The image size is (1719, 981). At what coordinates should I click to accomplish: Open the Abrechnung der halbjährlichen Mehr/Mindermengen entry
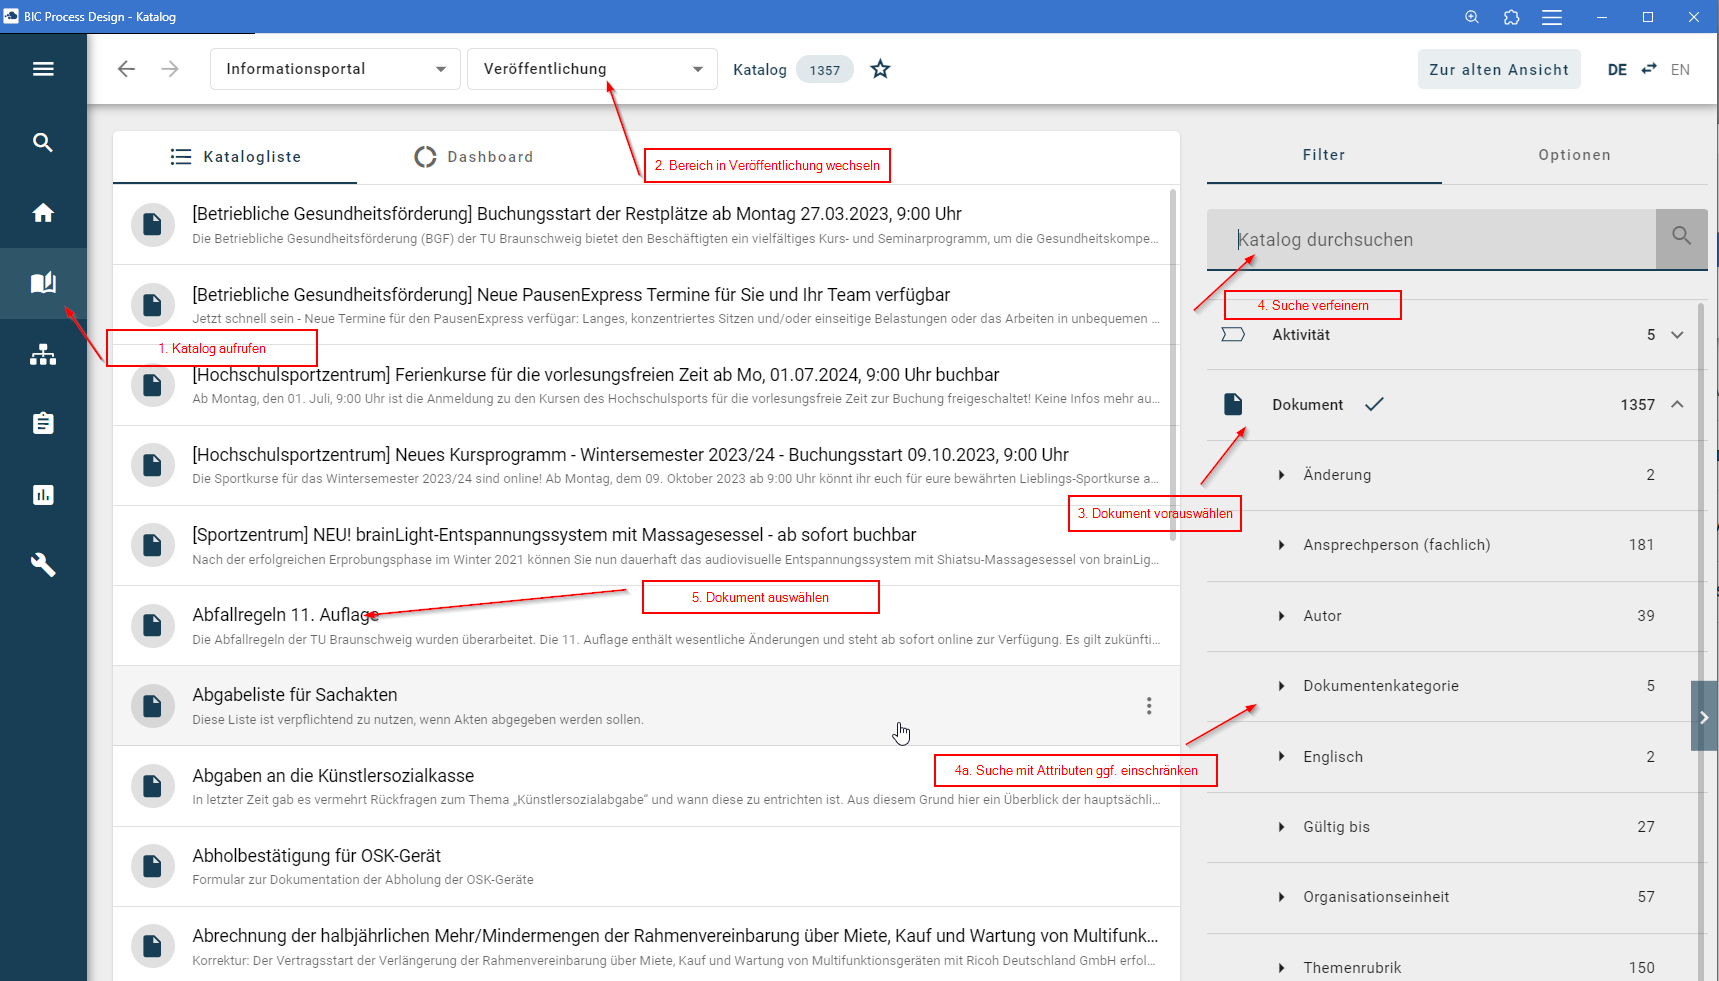pyautogui.click(x=646, y=945)
